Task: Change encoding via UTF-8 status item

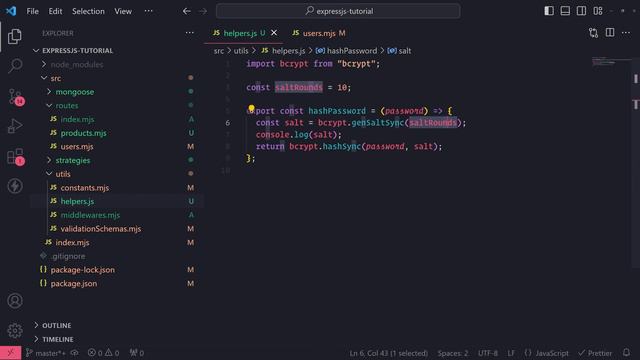Action: (487, 353)
